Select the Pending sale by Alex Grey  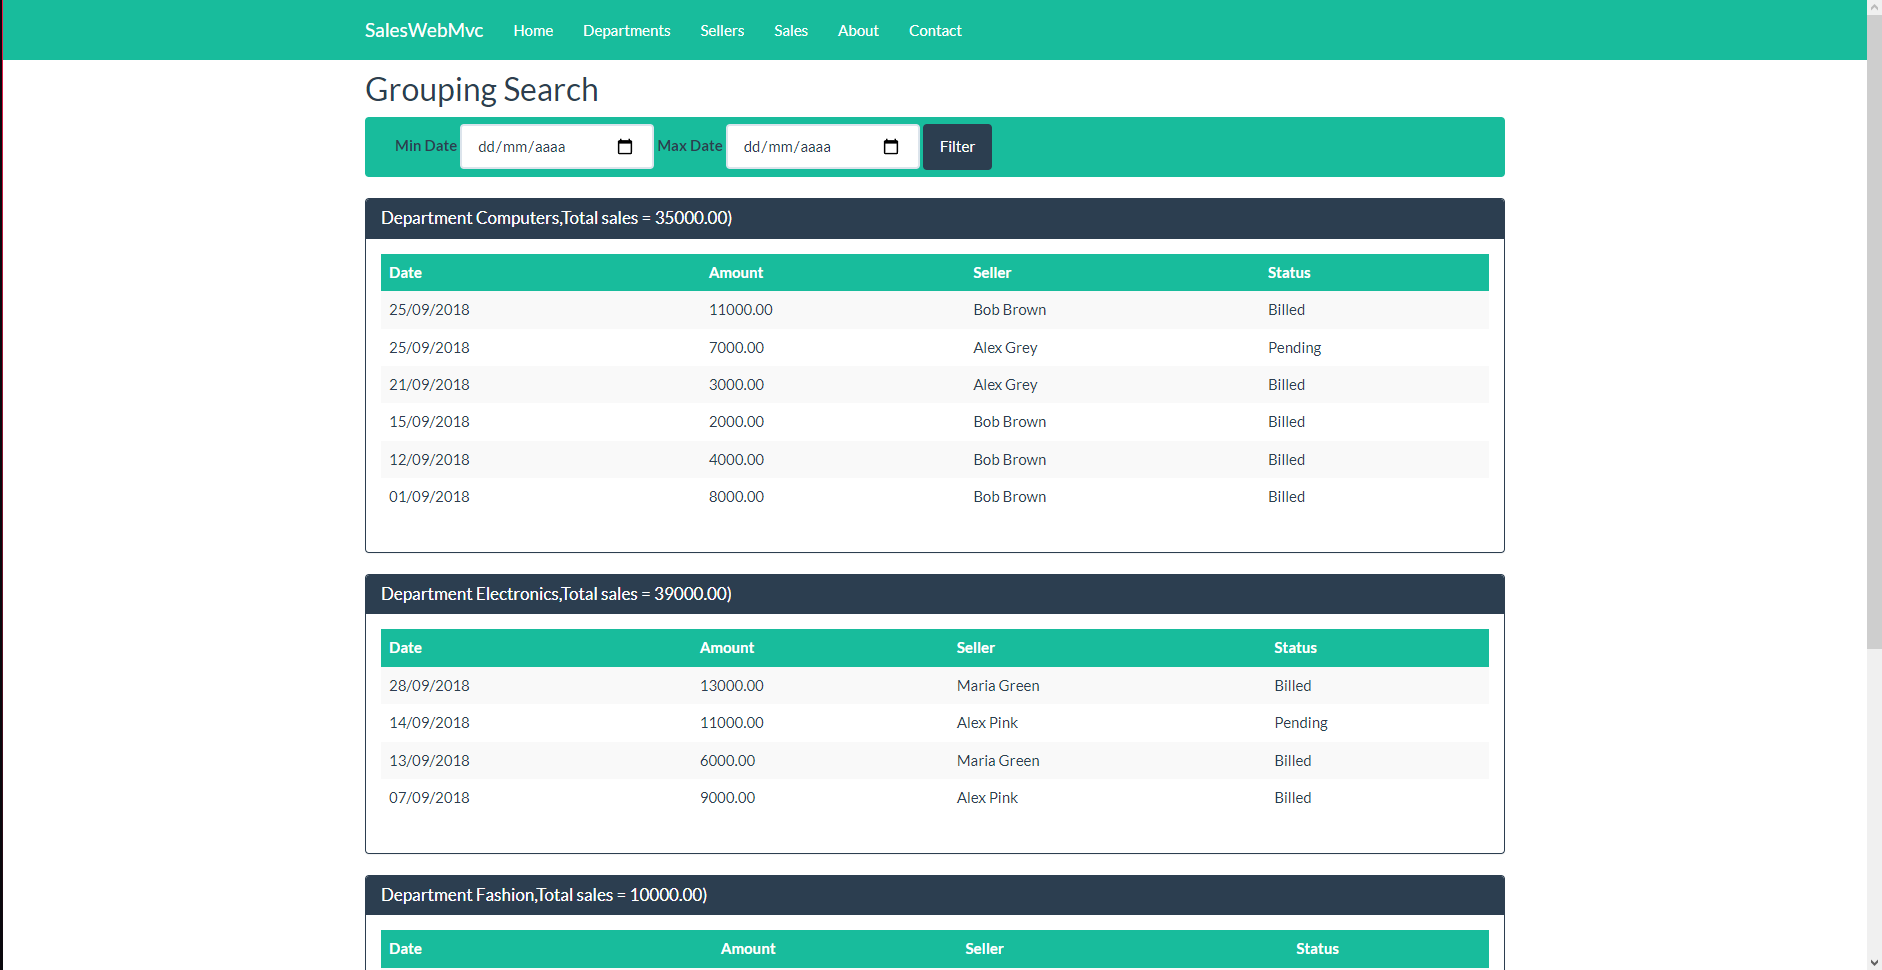pos(933,347)
